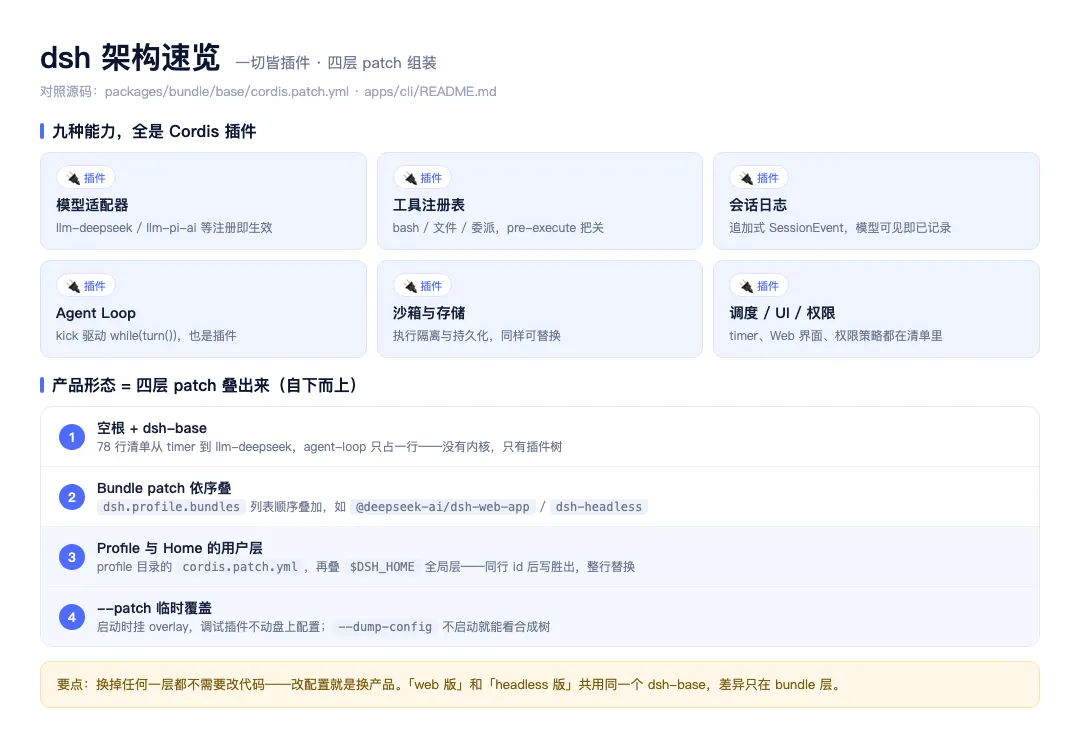Click the path packages/bundle/base/cordis.patch.yml
Image resolution: width=1080 pixels, height=743 pixels.
pyautogui.click(x=227, y=92)
